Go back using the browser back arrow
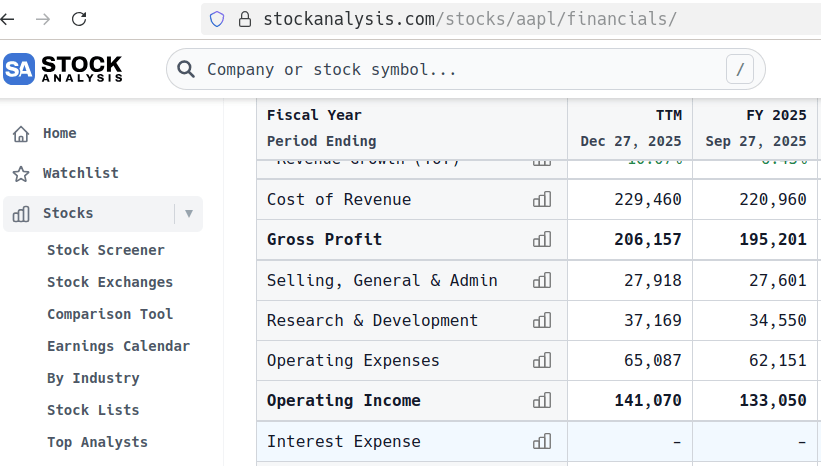The width and height of the screenshot is (821, 466). [7, 19]
